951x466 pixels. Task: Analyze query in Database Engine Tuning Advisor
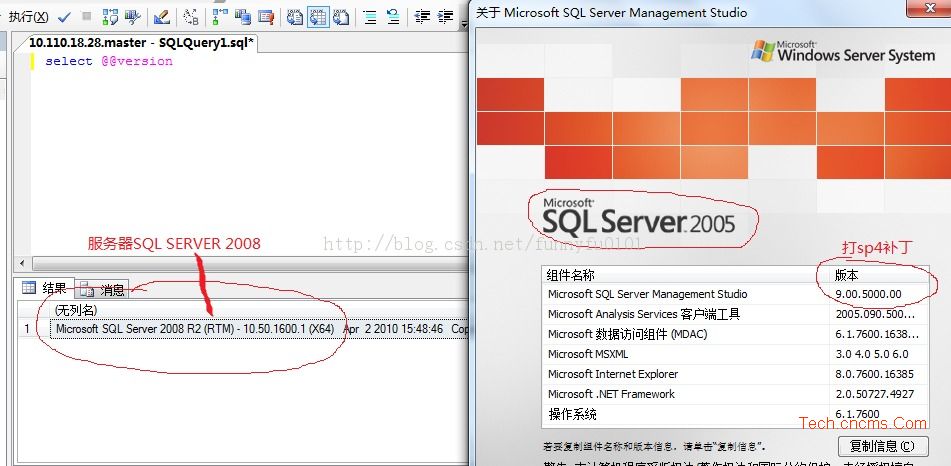(133, 16)
